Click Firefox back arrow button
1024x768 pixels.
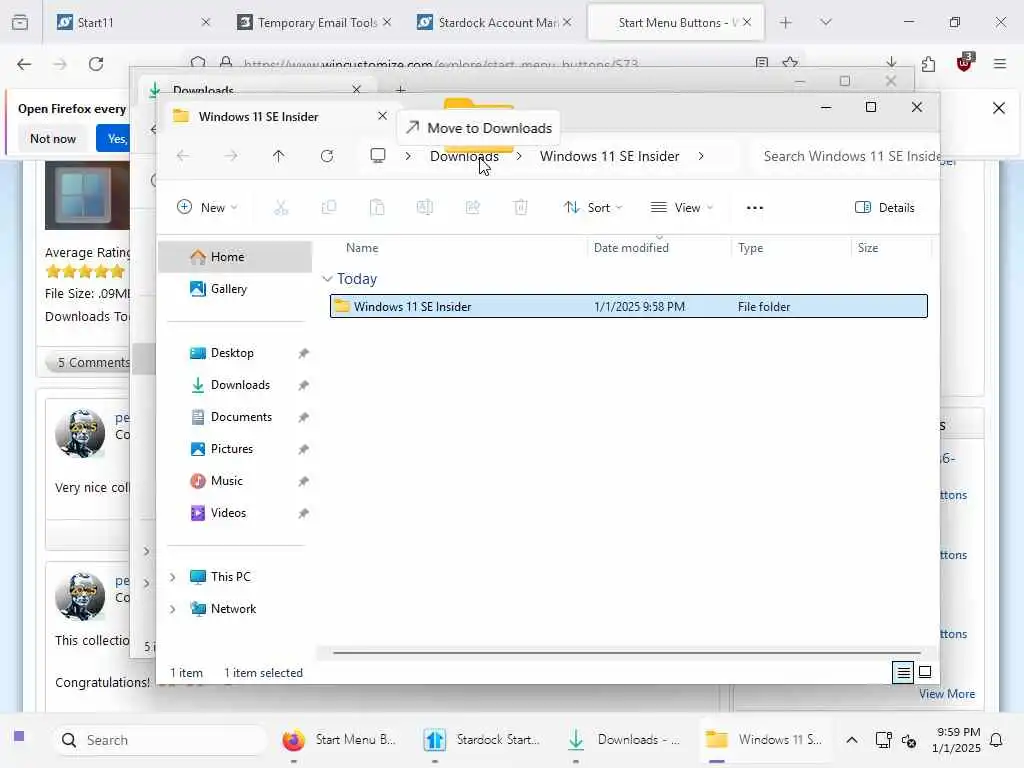coord(24,64)
